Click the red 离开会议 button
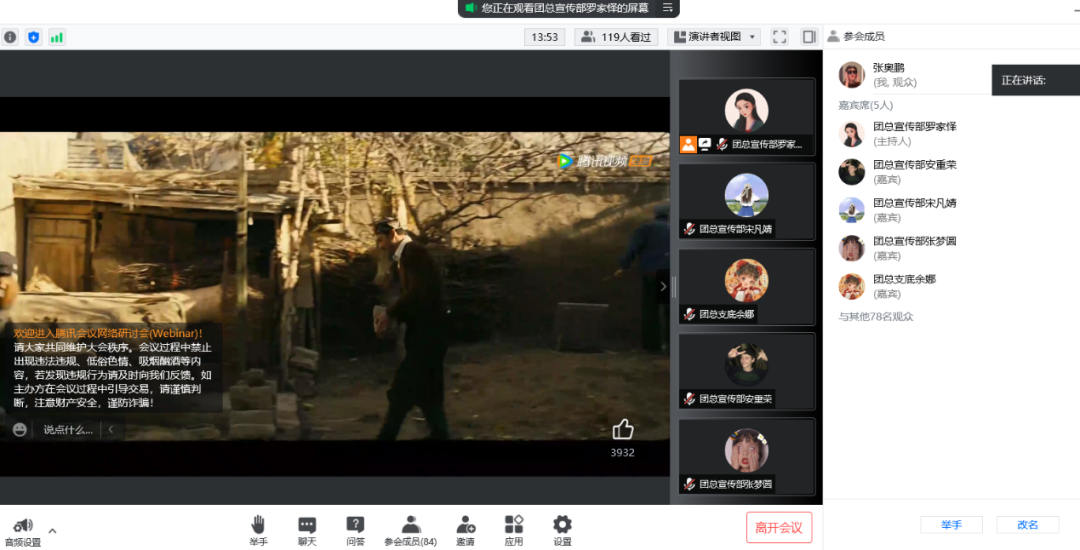 tap(779, 527)
